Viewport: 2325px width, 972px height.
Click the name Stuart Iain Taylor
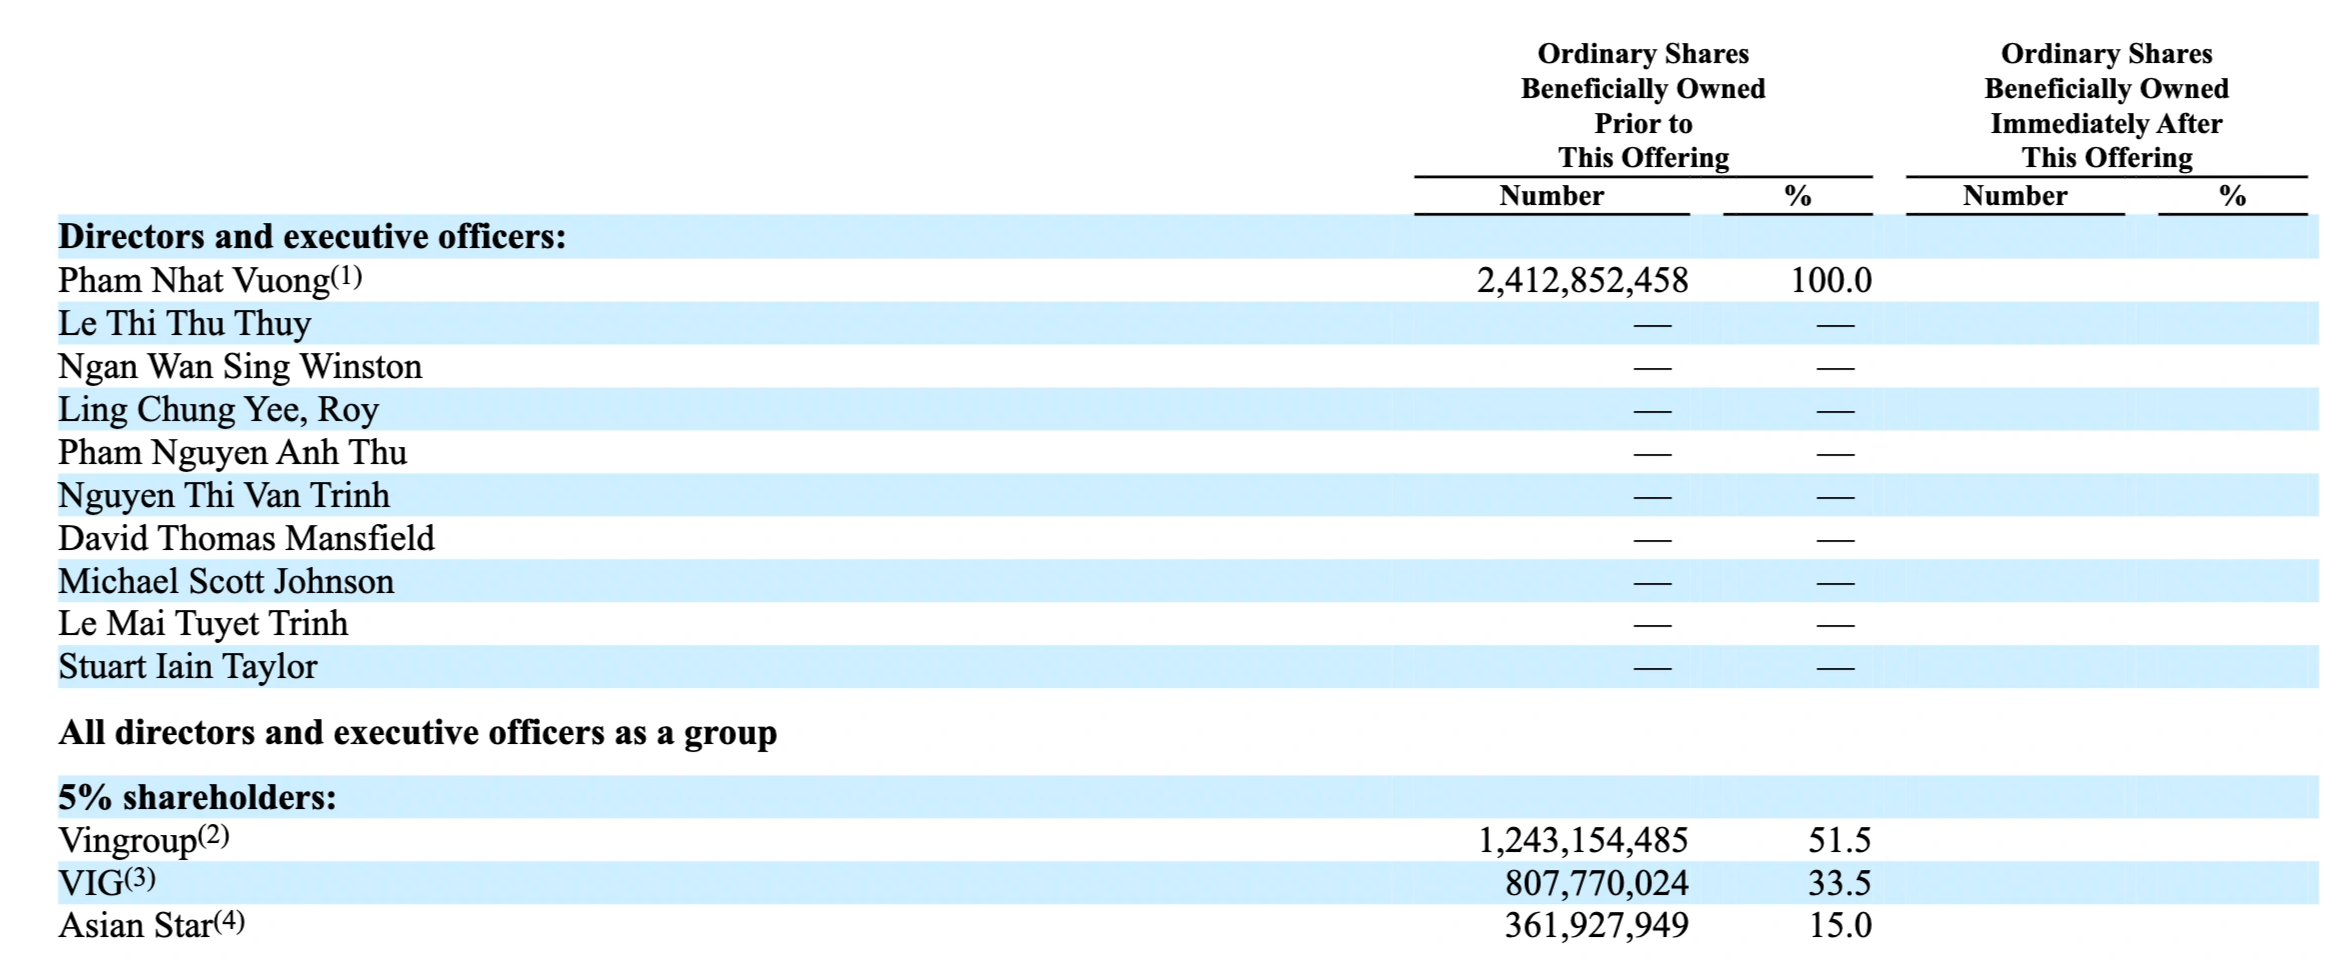(x=188, y=667)
